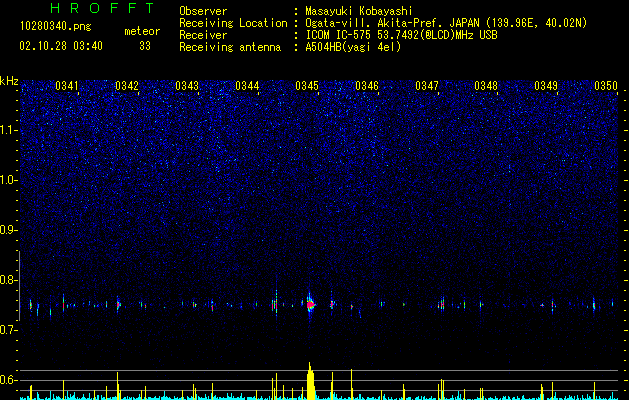Click the 1.0 kHz axis label
The width and height of the screenshot is (629, 400).
coord(8,180)
